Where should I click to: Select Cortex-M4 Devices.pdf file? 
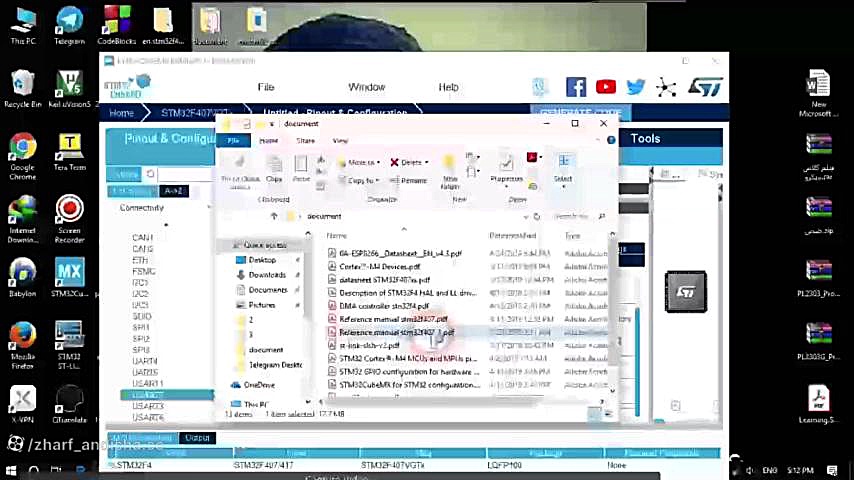click(x=380, y=266)
